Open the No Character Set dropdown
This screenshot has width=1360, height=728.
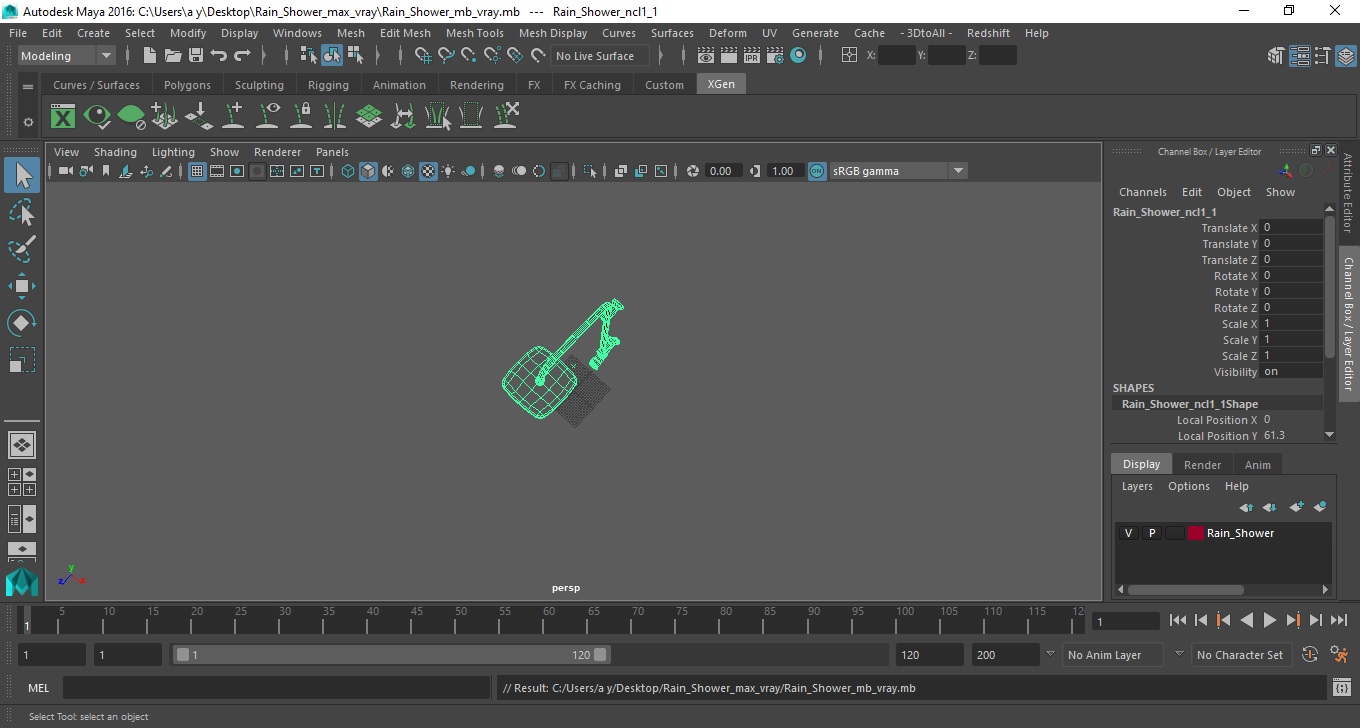(1243, 655)
